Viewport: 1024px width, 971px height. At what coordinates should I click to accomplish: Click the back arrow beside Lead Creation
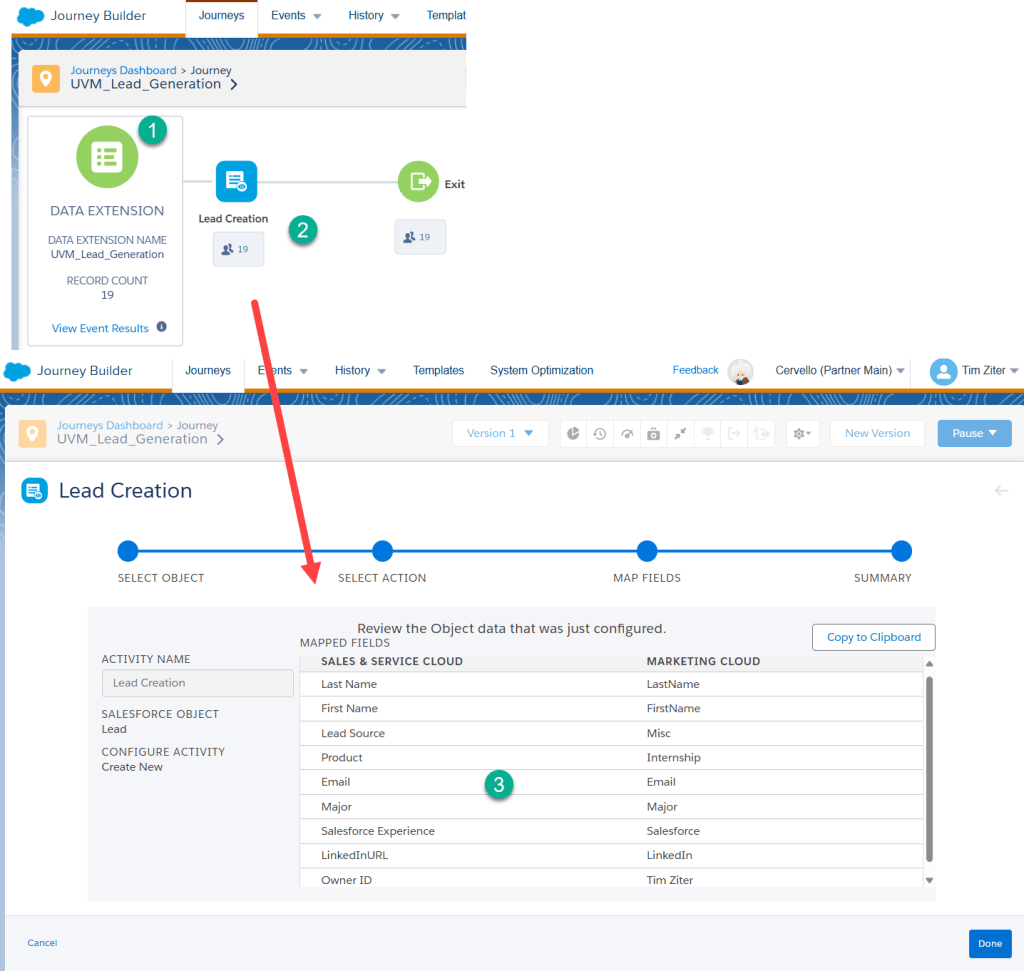coord(1001,491)
